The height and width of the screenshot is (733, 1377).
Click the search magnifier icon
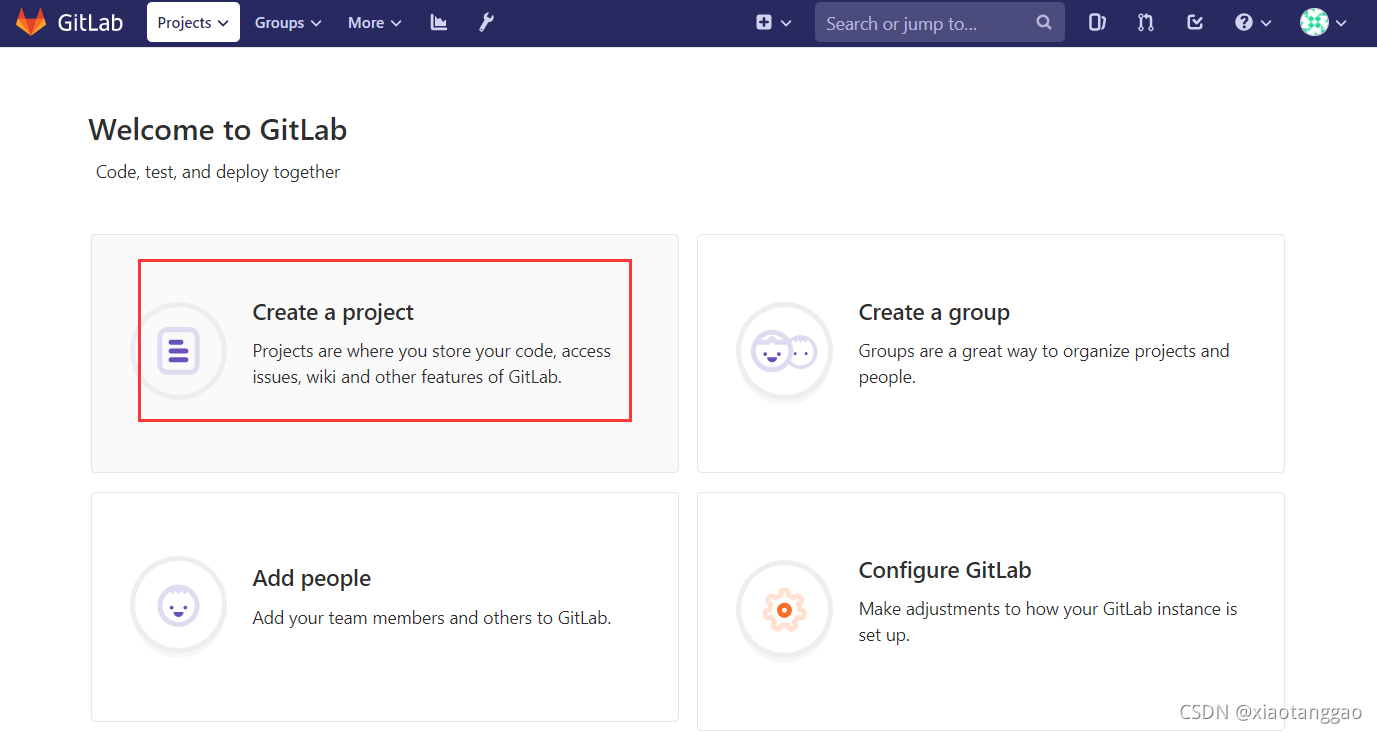(x=1044, y=22)
